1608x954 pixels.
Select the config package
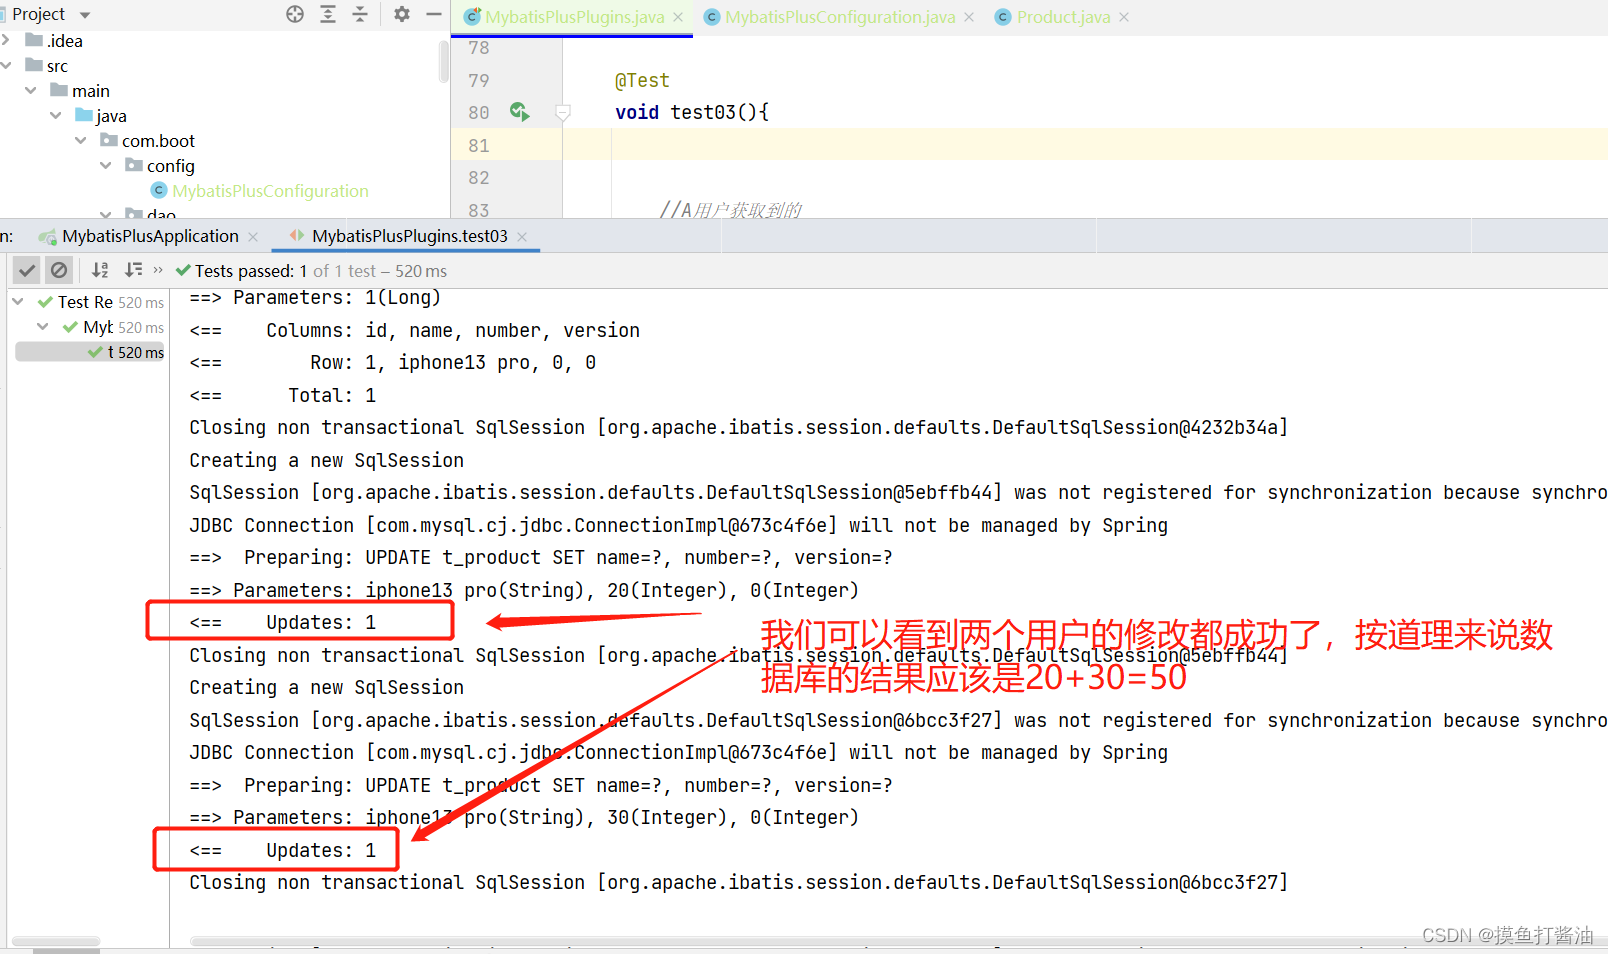160,166
